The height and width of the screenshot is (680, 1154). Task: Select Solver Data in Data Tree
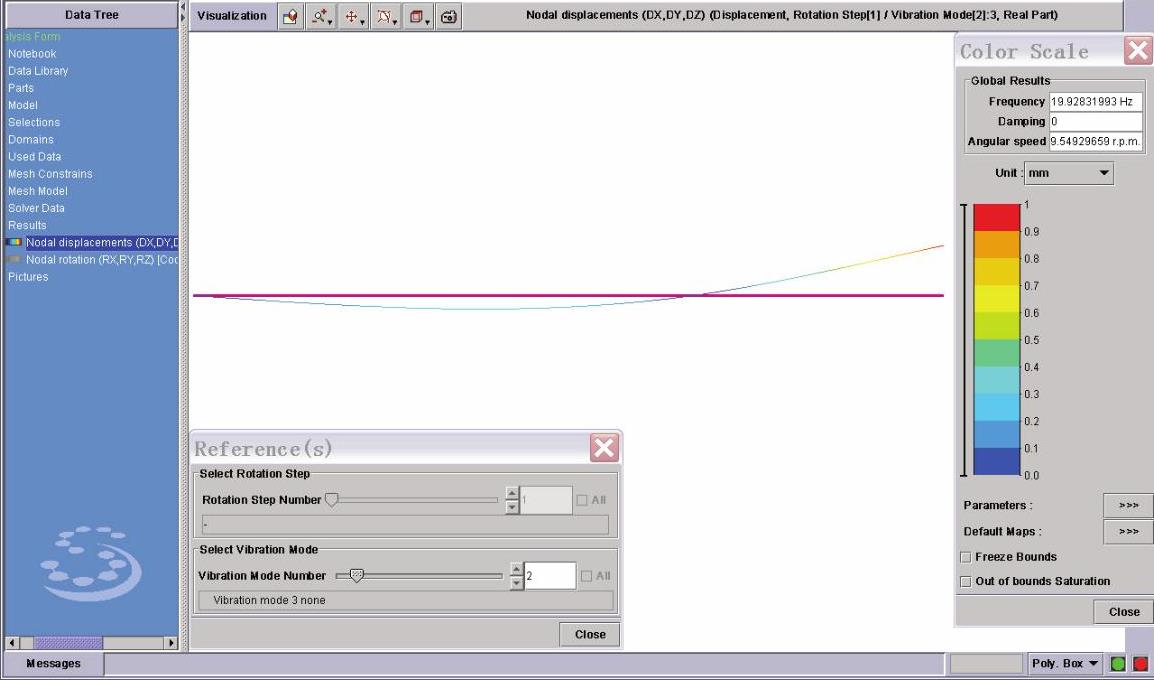36,208
